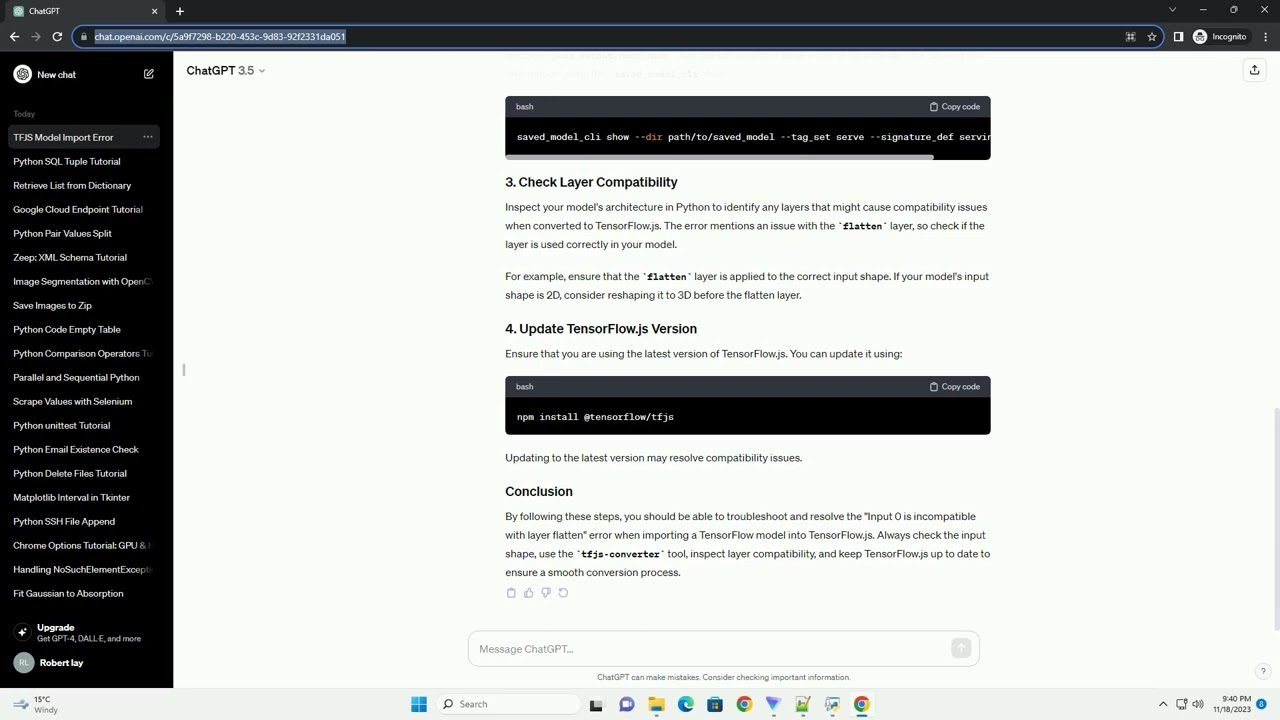The width and height of the screenshot is (1280, 720).
Task: Click Upgrade plan button
Action: (x=86, y=632)
